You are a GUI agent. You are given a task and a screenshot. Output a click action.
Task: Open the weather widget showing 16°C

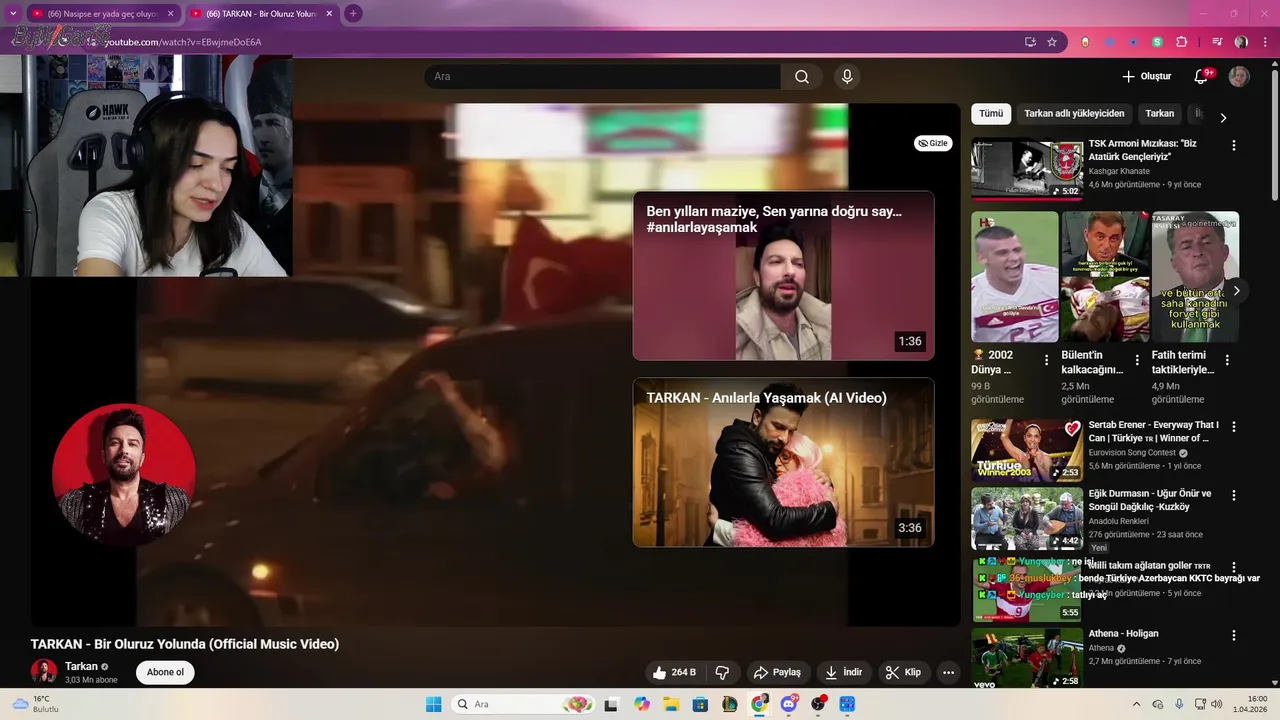35,704
